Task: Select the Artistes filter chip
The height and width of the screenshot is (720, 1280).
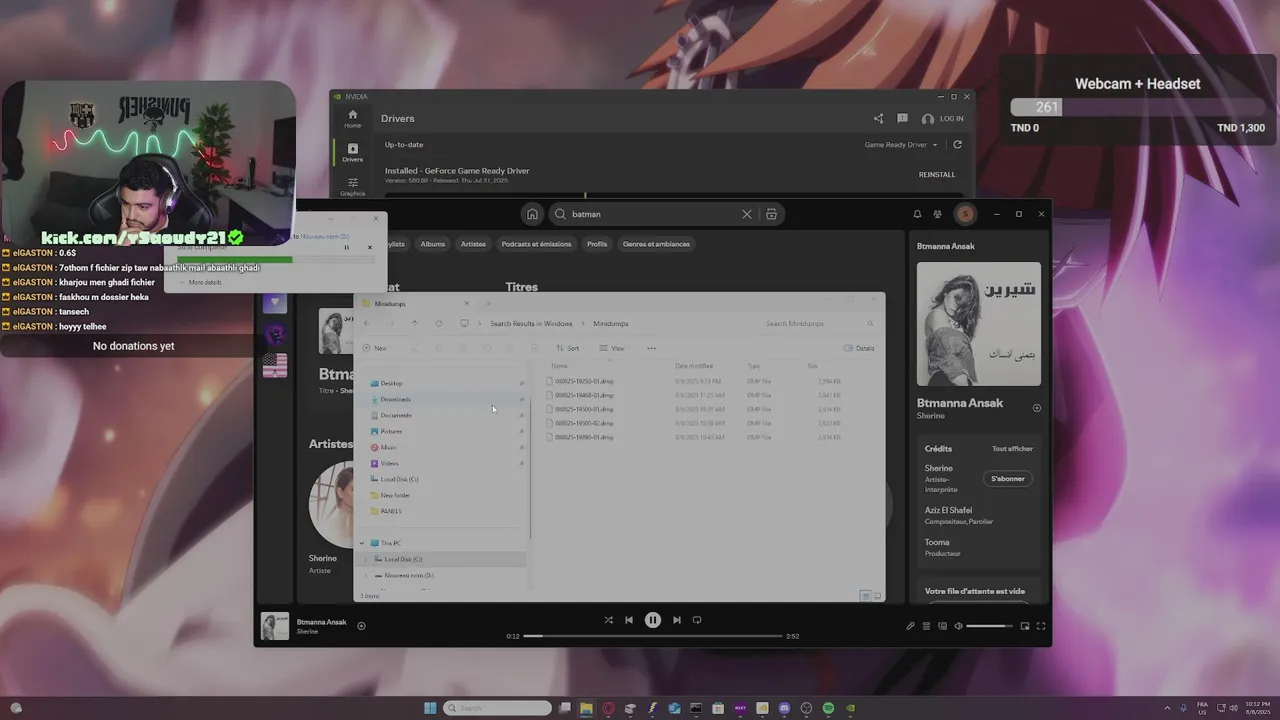Action: [x=473, y=244]
